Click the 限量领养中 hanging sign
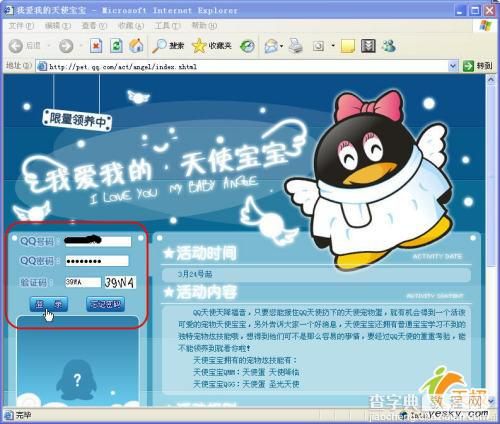This screenshot has width=500, height=424. 77,120
